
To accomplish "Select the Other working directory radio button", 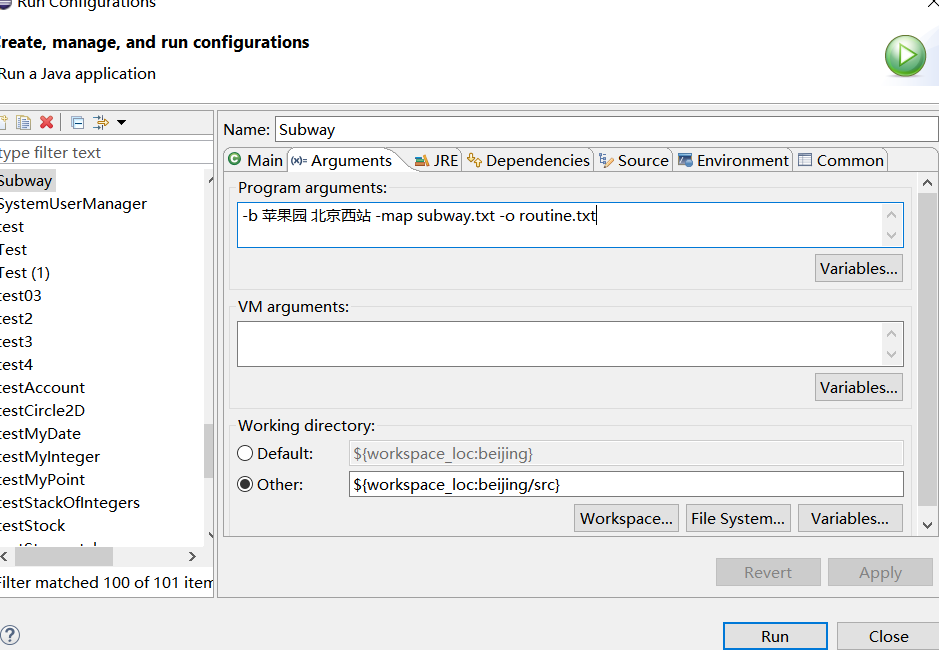I will coord(245,484).
